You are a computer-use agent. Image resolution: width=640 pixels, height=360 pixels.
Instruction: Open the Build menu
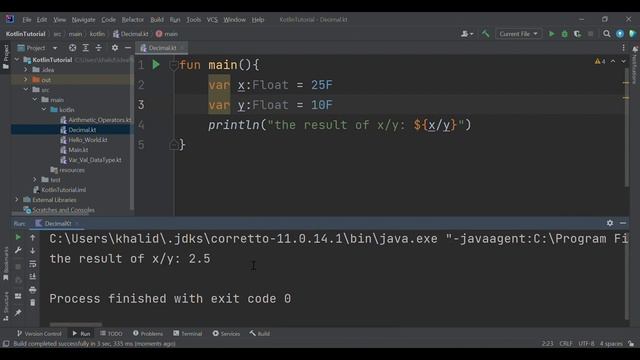coord(157,20)
